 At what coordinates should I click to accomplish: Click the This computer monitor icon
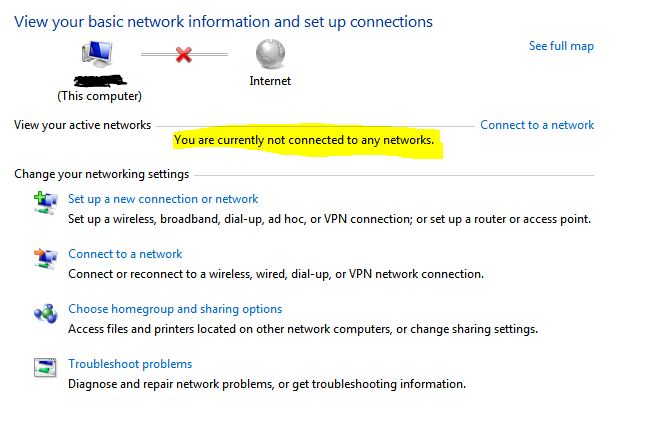[x=97, y=54]
